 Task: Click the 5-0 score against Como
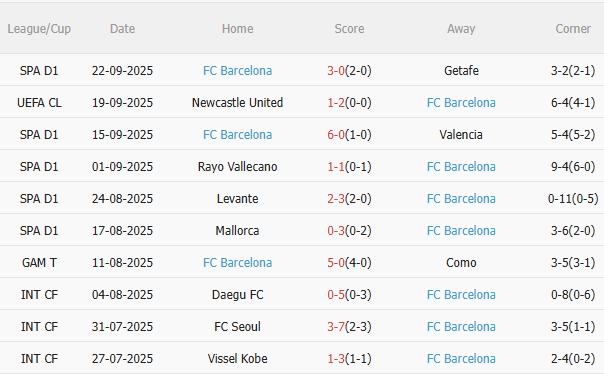point(336,262)
